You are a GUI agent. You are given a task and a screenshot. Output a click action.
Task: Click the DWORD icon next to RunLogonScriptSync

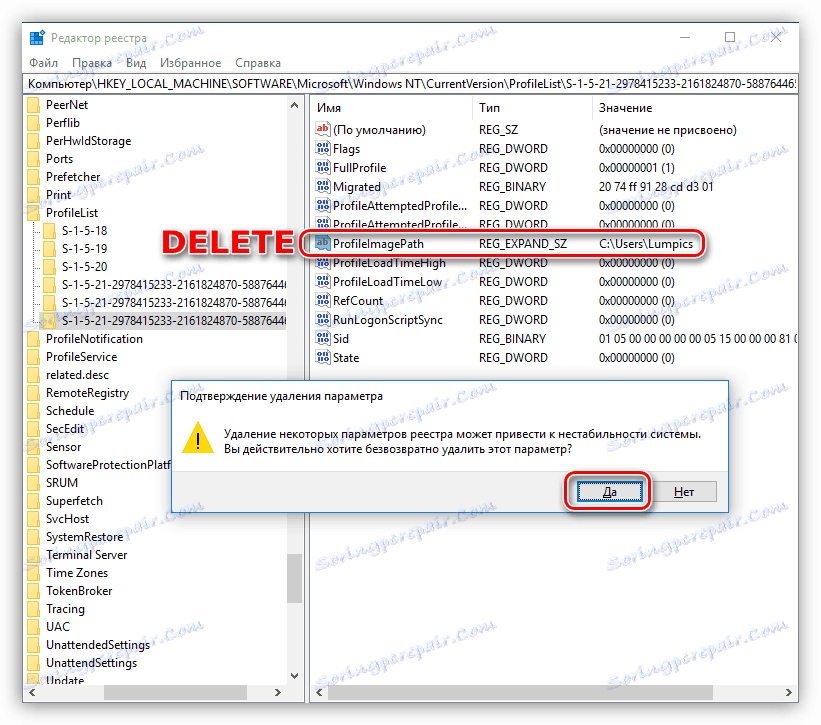tap(323, 319)
